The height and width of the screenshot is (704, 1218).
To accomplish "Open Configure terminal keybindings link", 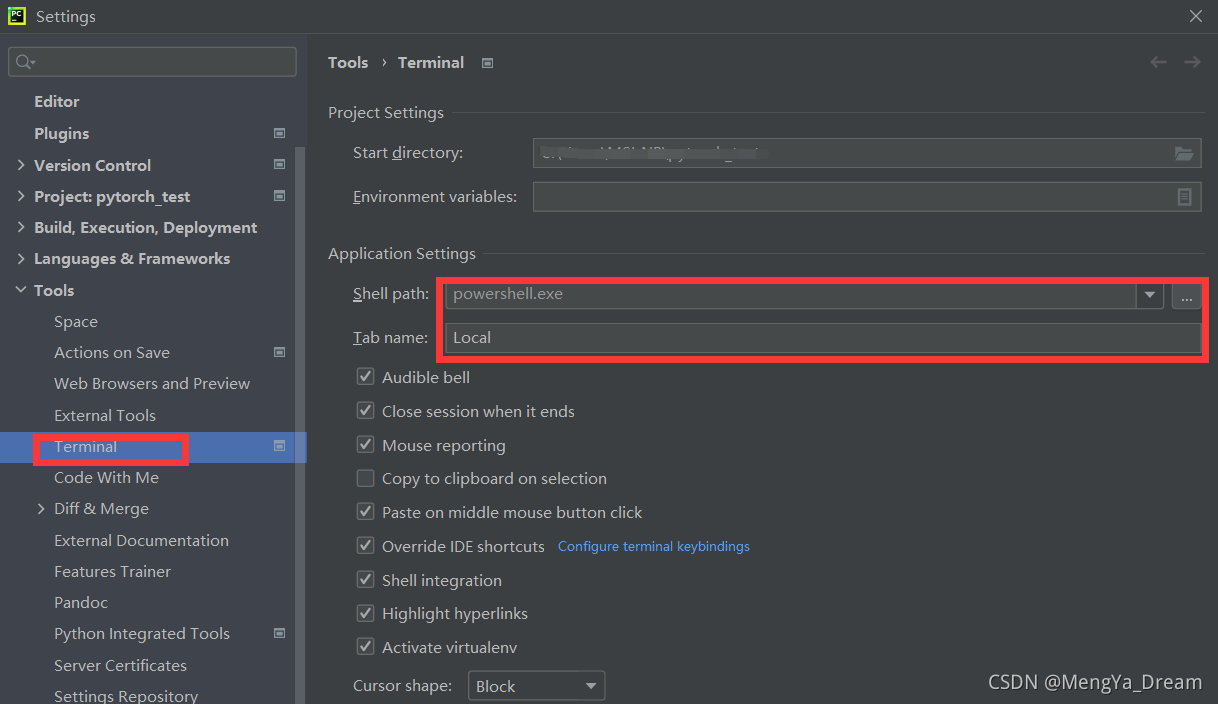I will pos(653,546).
